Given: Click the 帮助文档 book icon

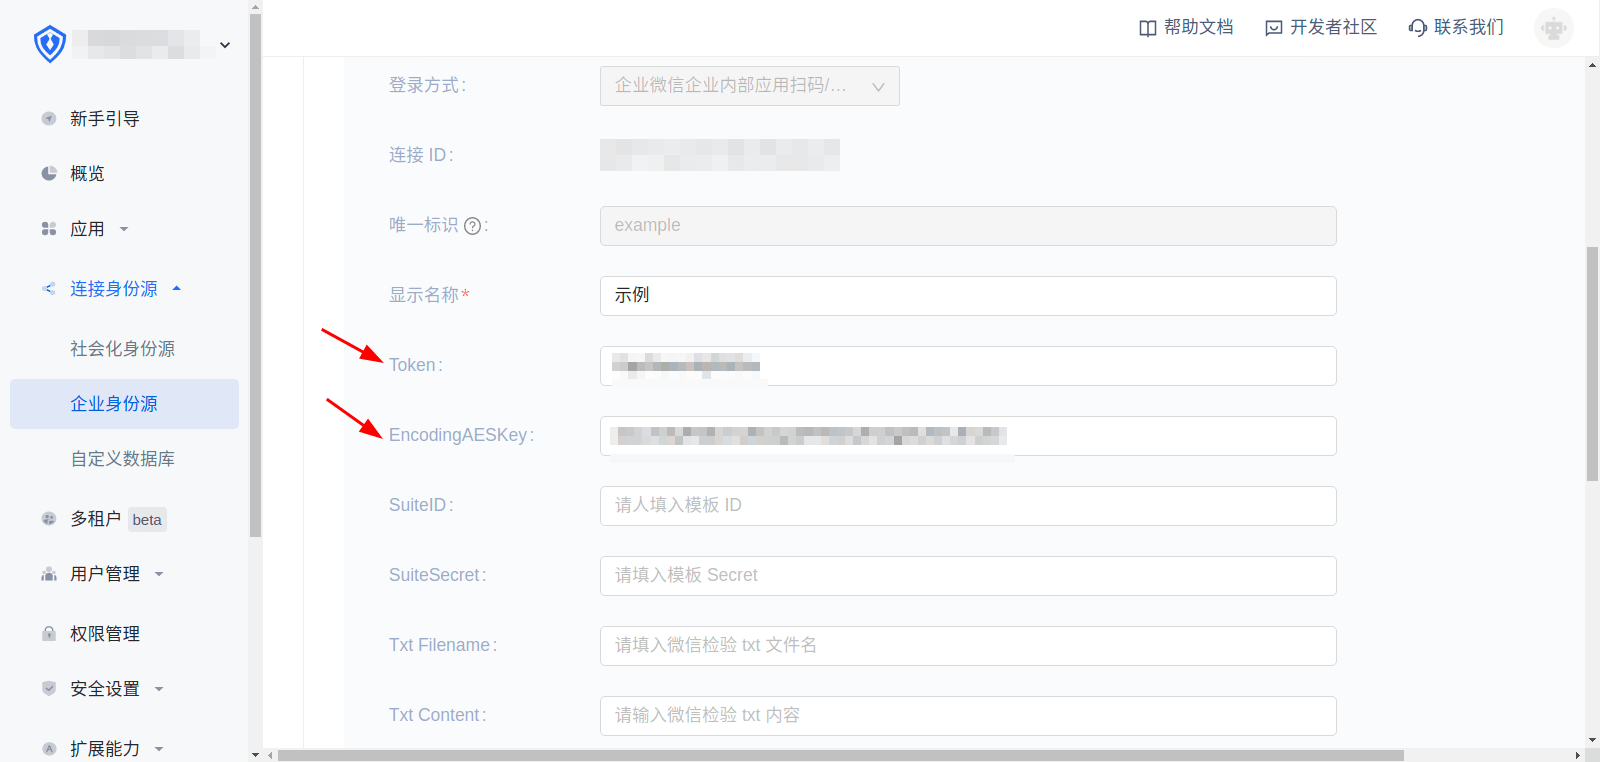Looking at the screenshot, I should [1148, 28].
